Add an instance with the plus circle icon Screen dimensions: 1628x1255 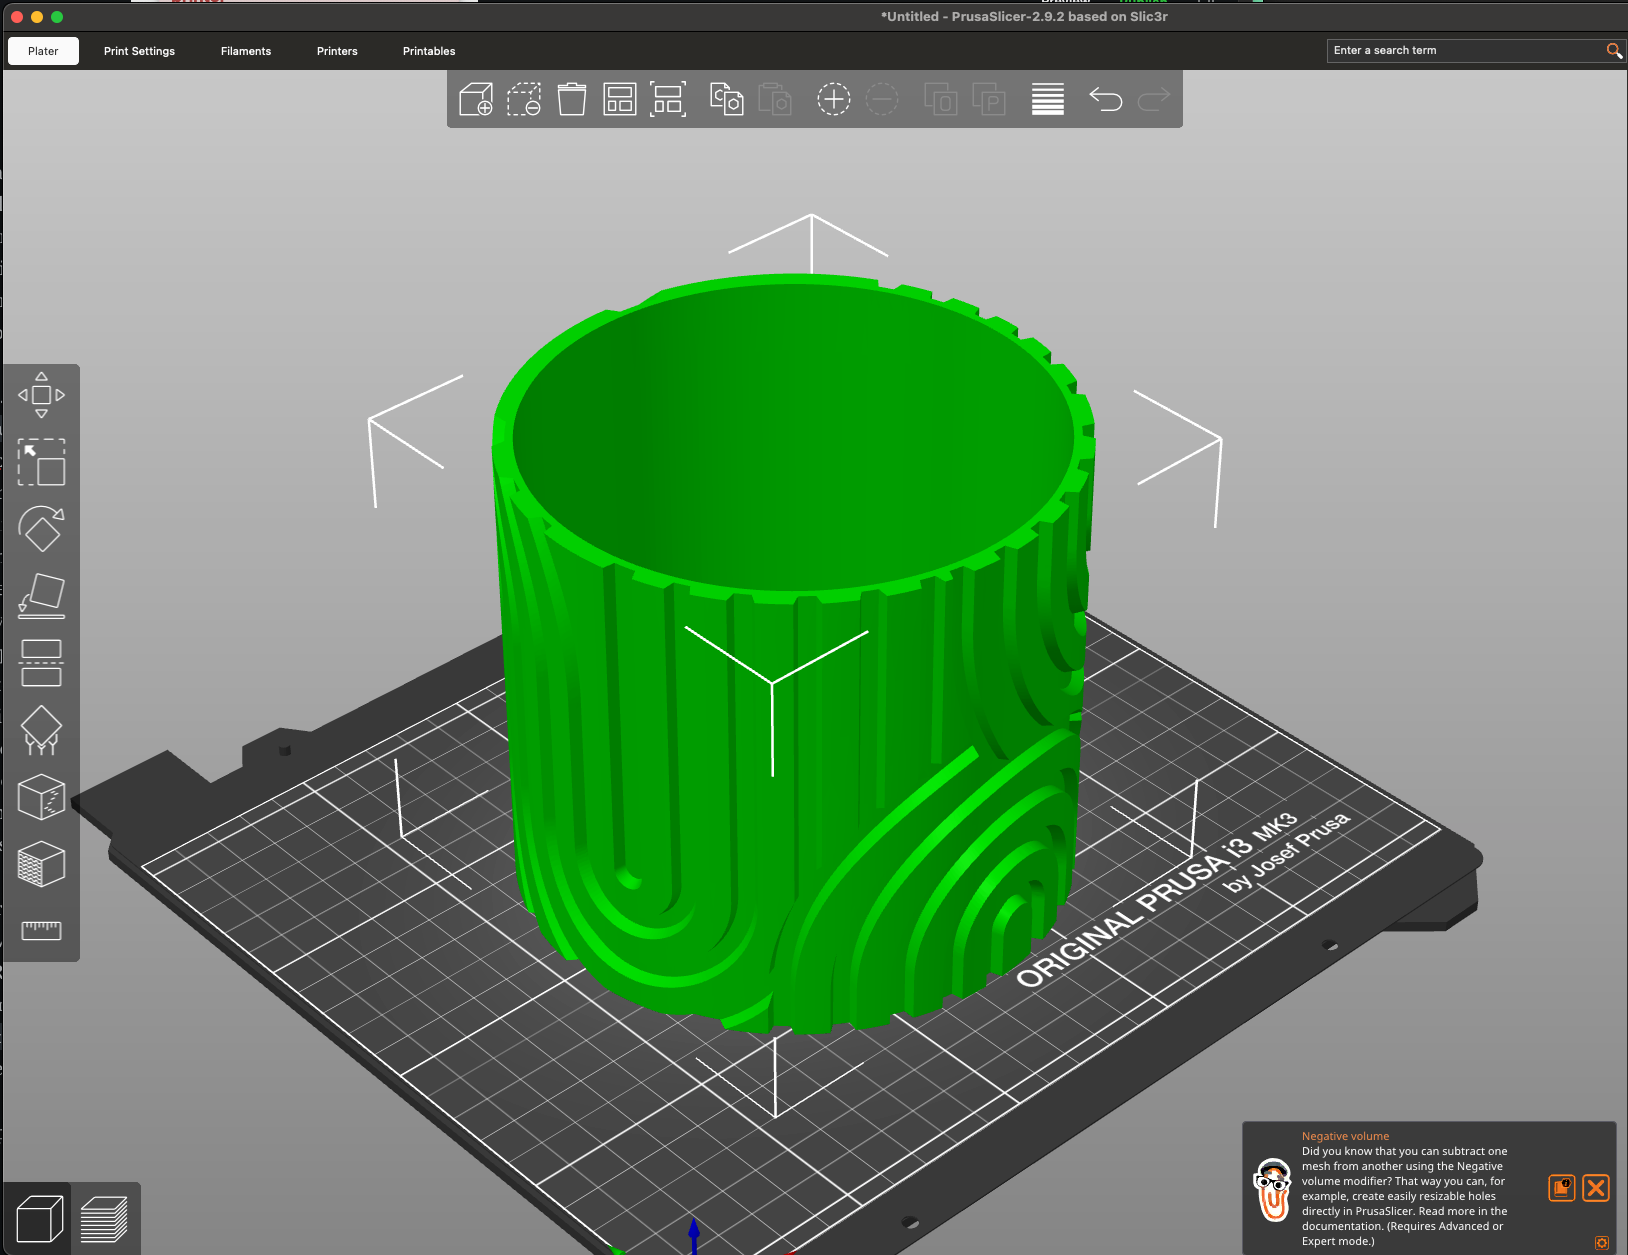coord(833,99)
